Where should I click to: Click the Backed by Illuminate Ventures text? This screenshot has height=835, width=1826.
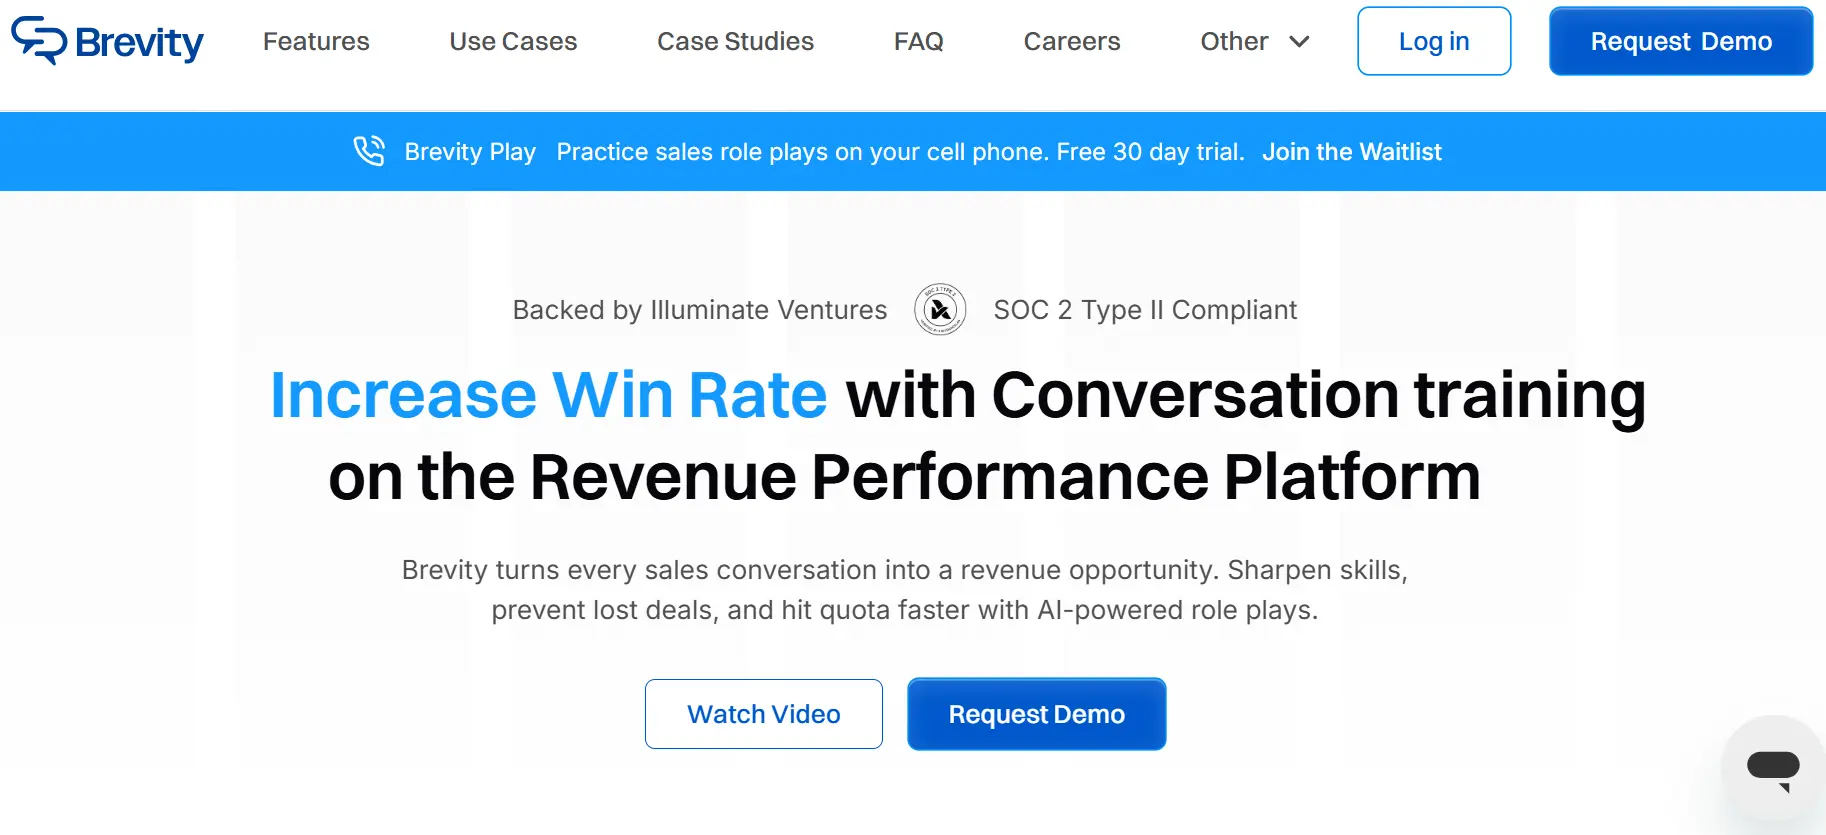pos(699,310)
